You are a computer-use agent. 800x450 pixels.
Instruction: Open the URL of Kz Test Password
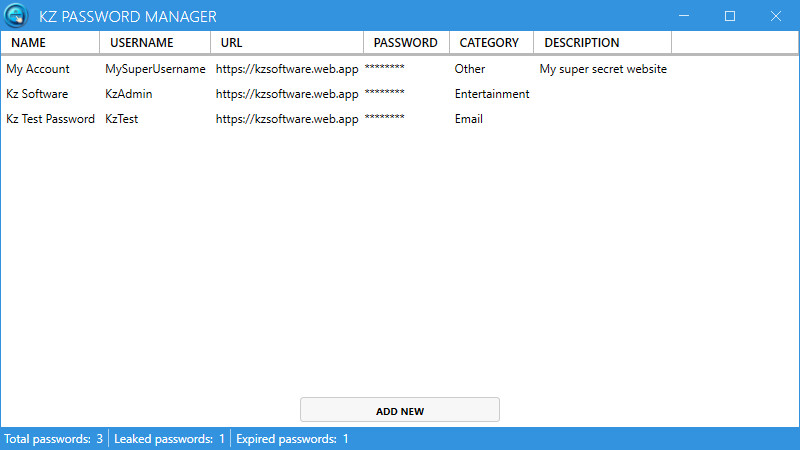point(287,119)
